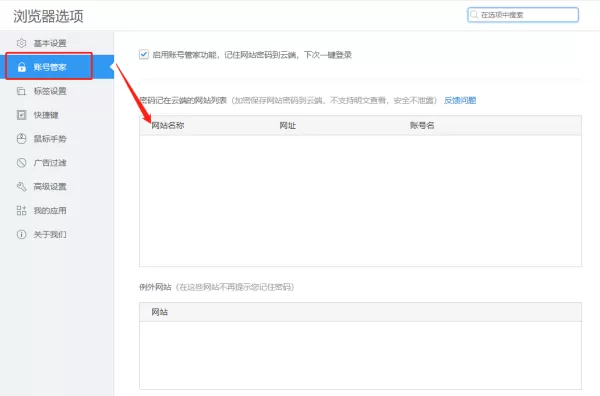Image resolution: width=600 pixels, height=396 pixels.
Task: Click the 反馈问题 link
Action: tap(460, 100)
